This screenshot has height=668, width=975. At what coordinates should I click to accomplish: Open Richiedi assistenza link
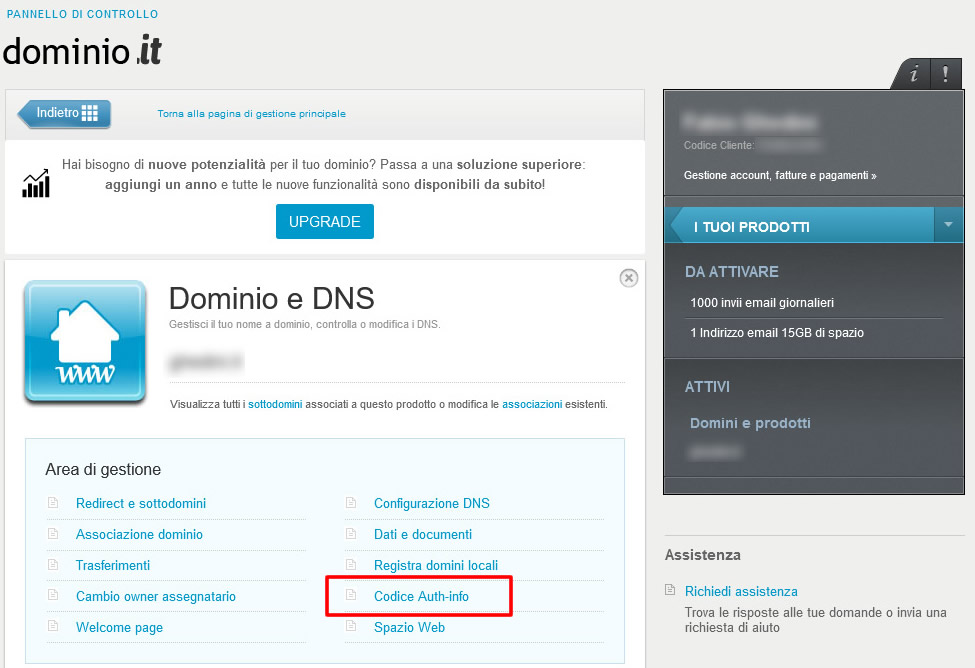click(741, 591)
